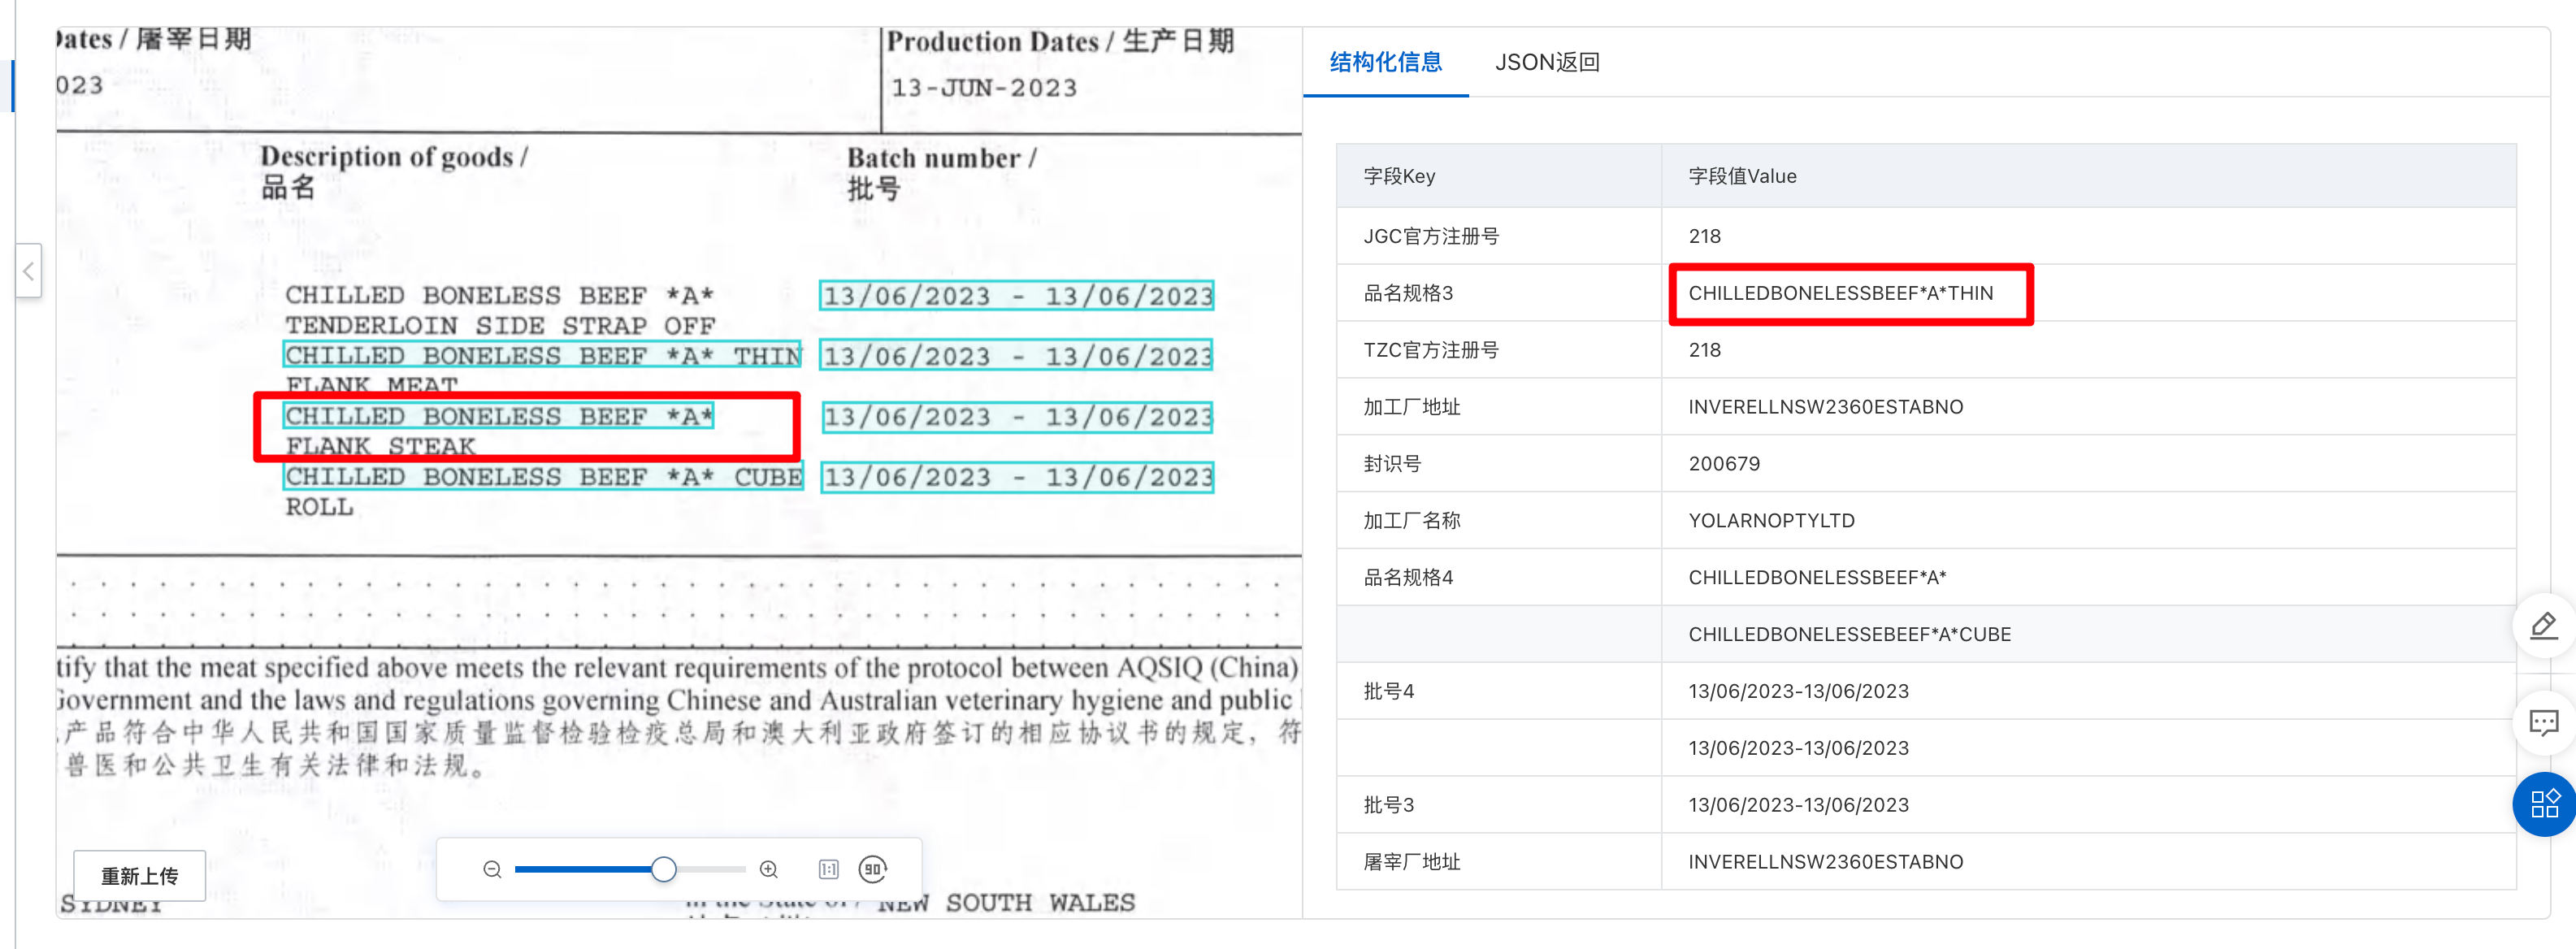The image size is (2576, 949).
Task: Click highlighted CHILLED BONELESS BEEF *A* CUBE text
Action: pos(543,477)
